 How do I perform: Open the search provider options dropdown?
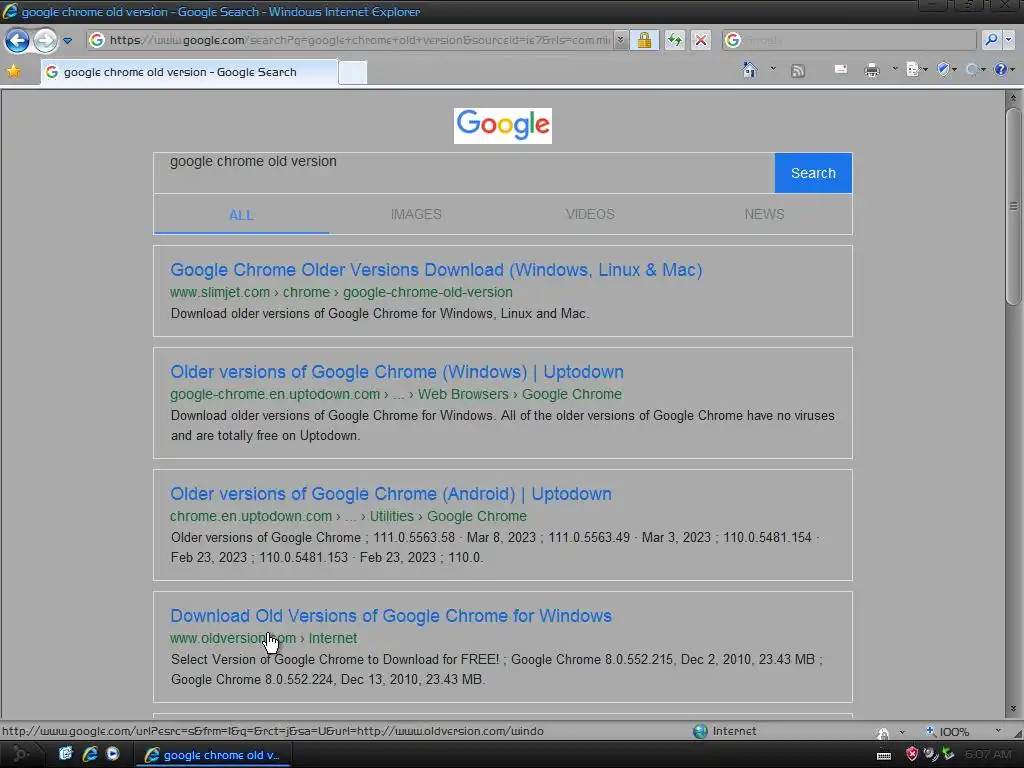point(1009,40)
